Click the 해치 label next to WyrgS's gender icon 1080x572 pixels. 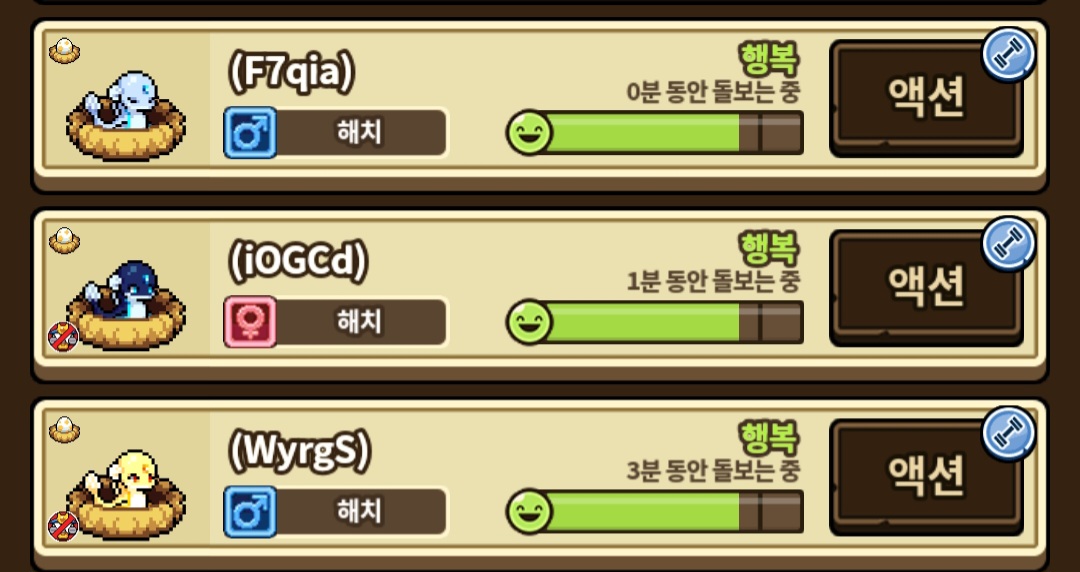pos(360,511)
